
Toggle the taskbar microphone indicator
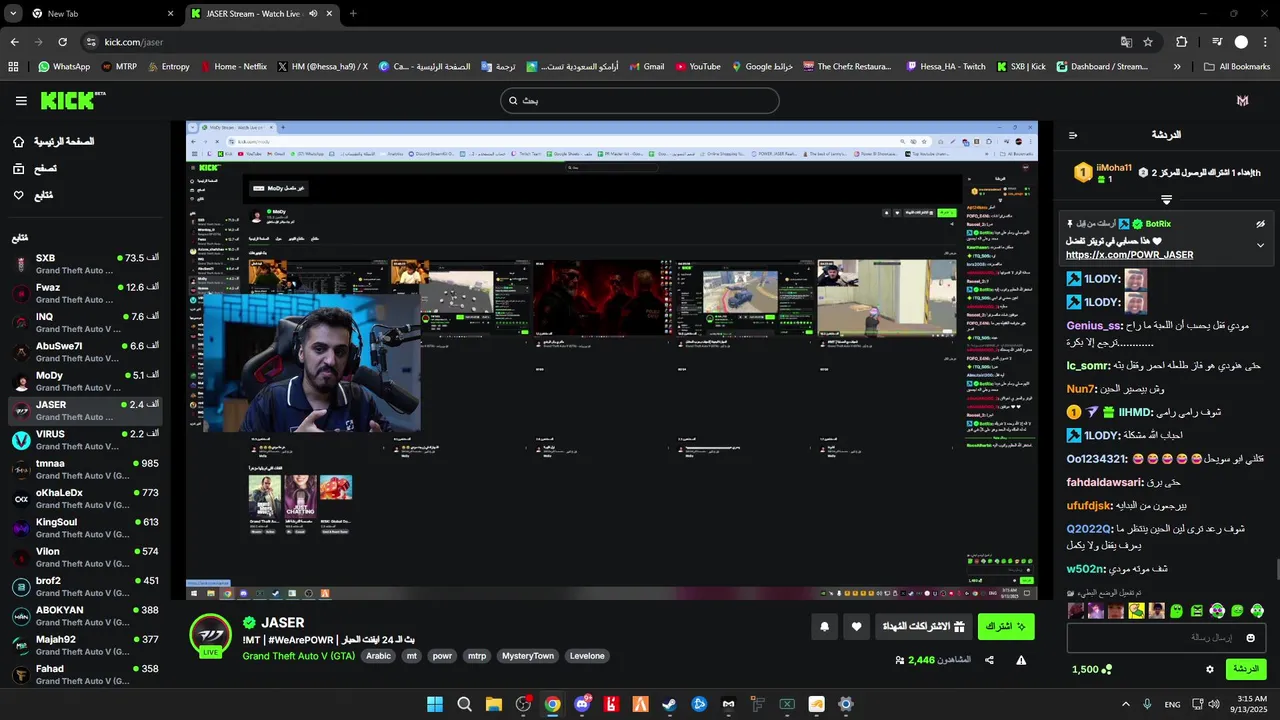point(1147,704)
